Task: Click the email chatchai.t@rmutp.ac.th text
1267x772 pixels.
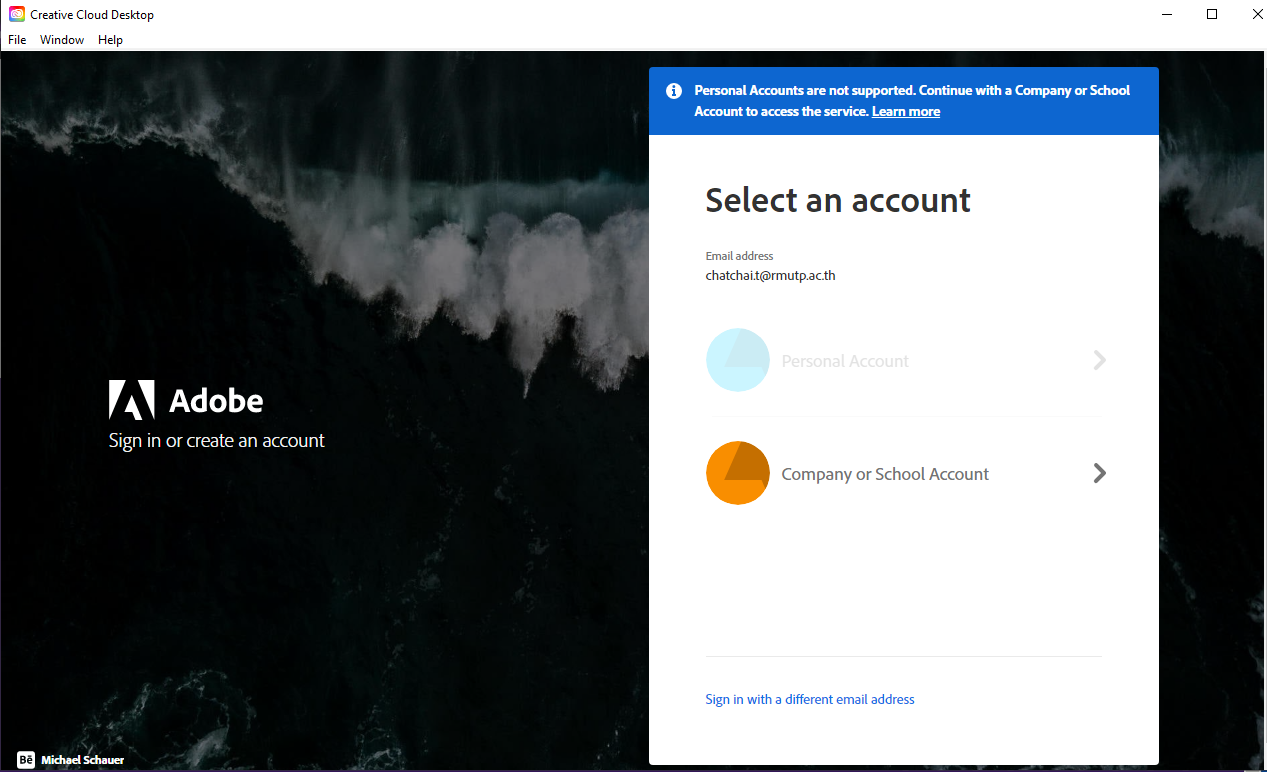Action: 770,275
